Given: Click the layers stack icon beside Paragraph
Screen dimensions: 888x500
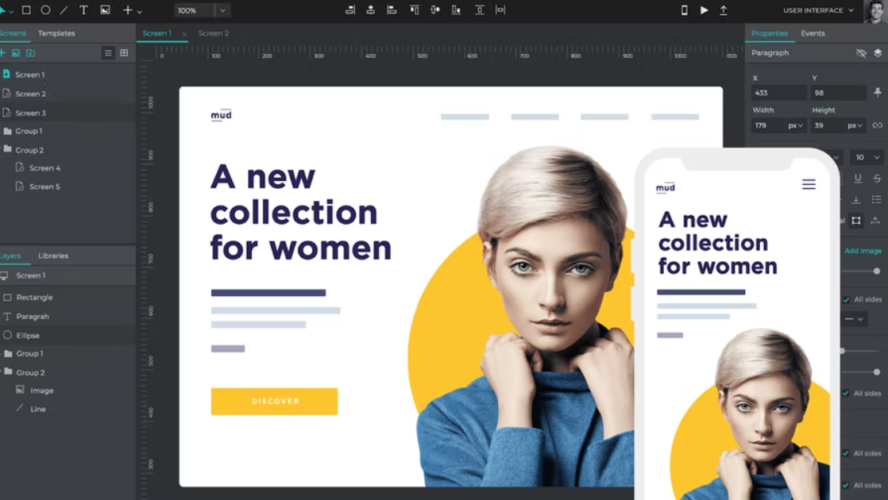Looking at the screenshot, I should coord(878,53).
